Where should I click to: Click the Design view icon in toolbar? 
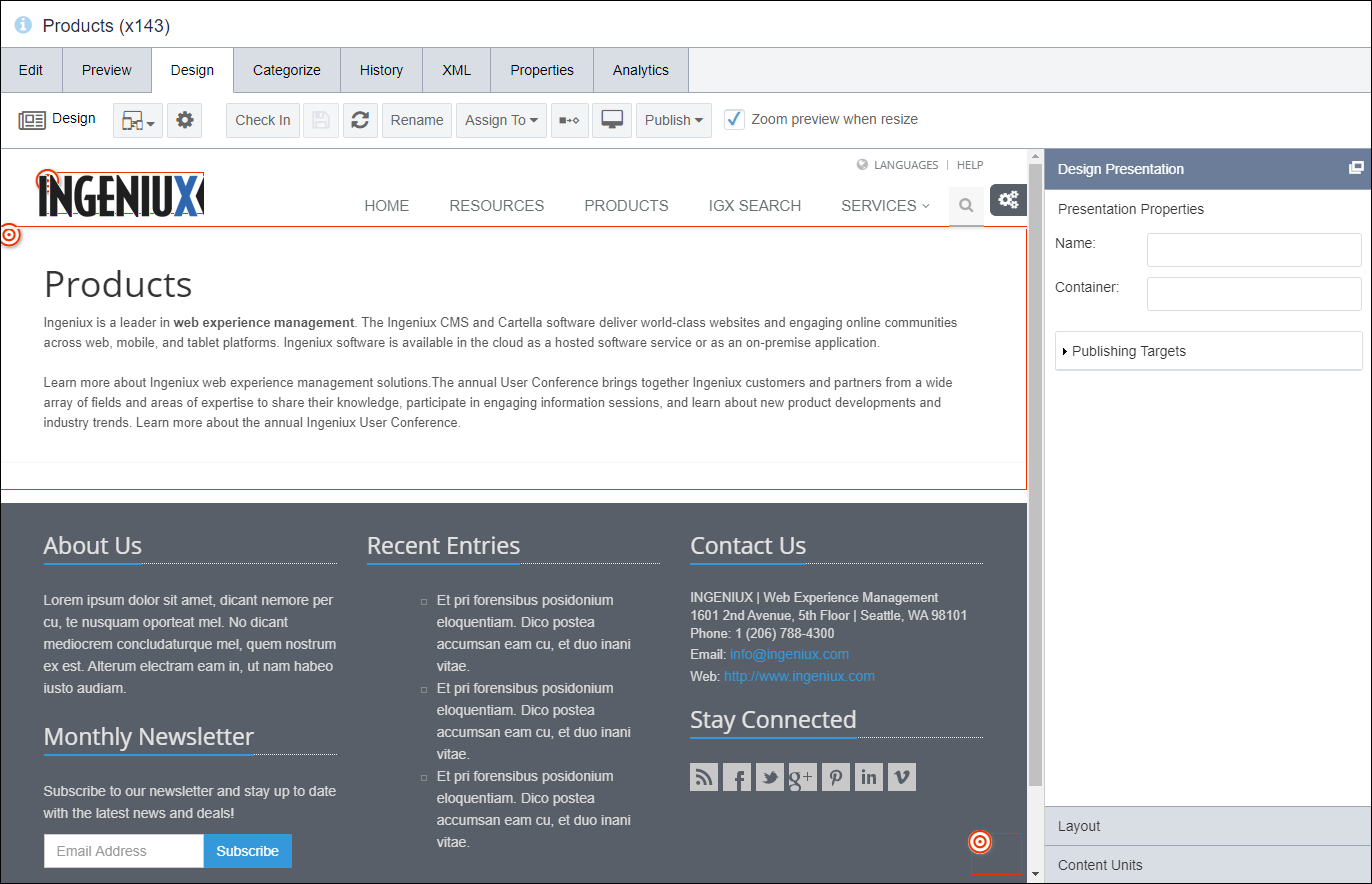pos(32,120)
